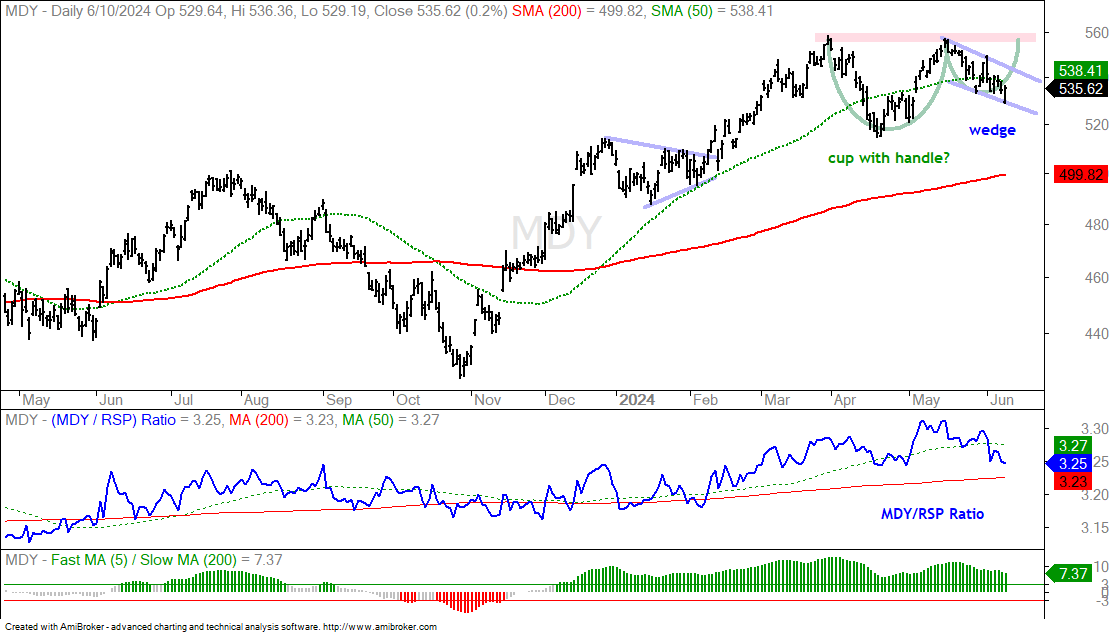This screenshot has height=632, width=1113.
Task: Click the 2024 year marker on time axis
Action: pyautogui.click(x=637, y=400)
